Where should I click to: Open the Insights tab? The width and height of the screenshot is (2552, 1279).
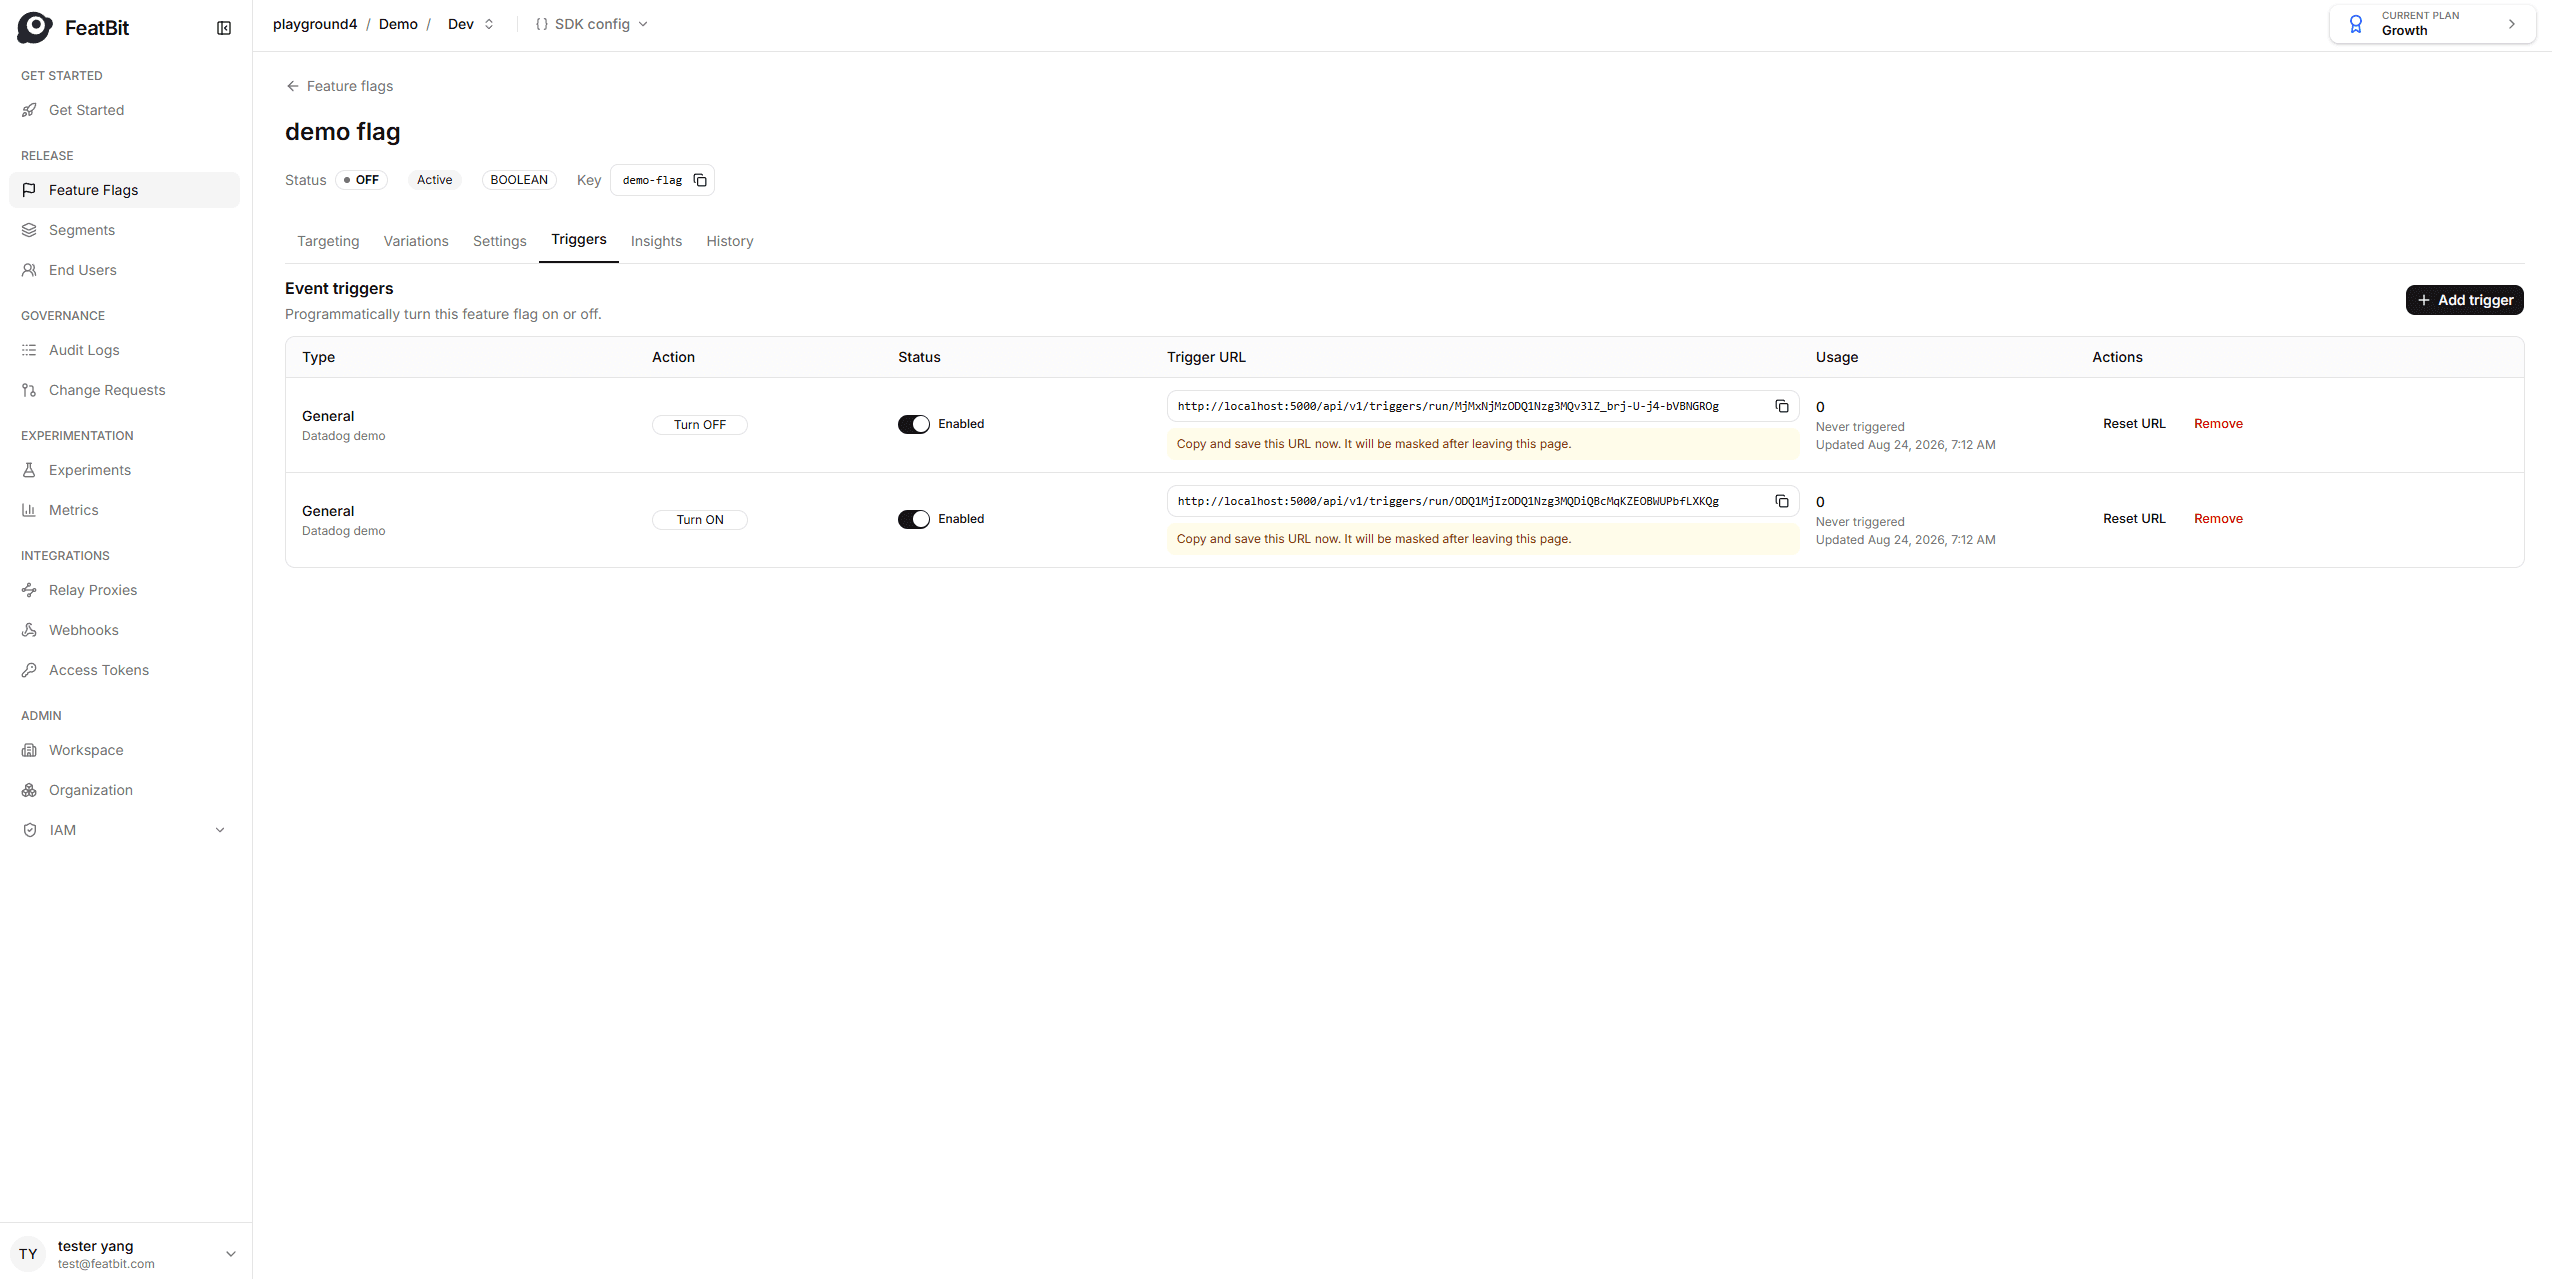656,241
